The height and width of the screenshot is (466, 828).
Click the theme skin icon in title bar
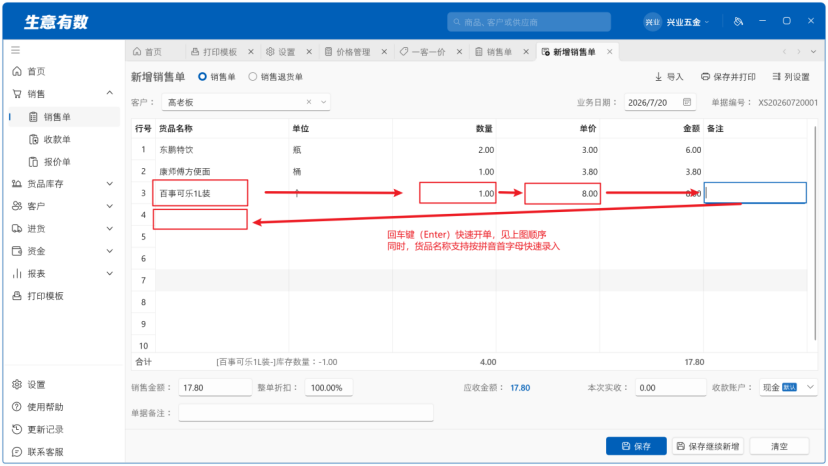pyautogui.click(x=738, y=22)
